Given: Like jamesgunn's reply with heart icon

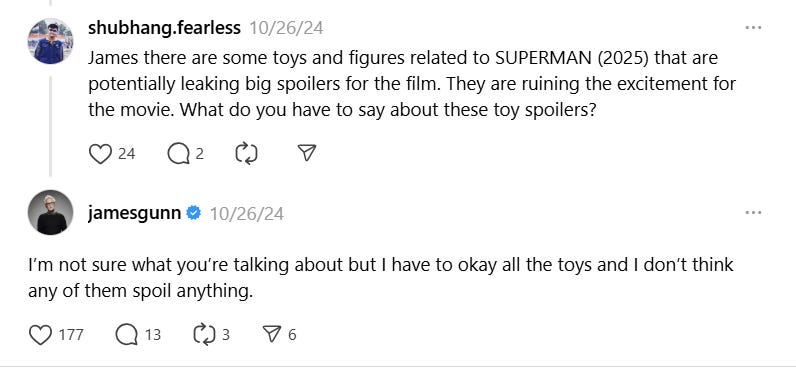Looking at the screenshot, I should pos(41,335).
